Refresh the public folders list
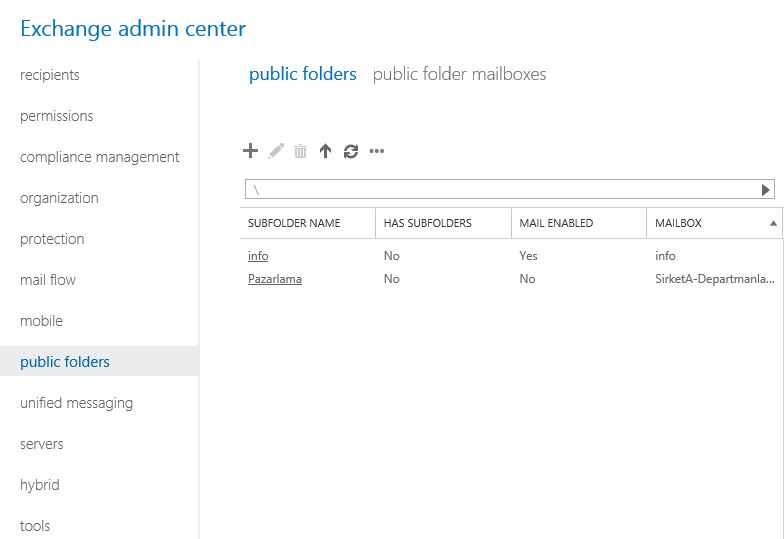Screen dimensions: 784x539 coord(350,152)
